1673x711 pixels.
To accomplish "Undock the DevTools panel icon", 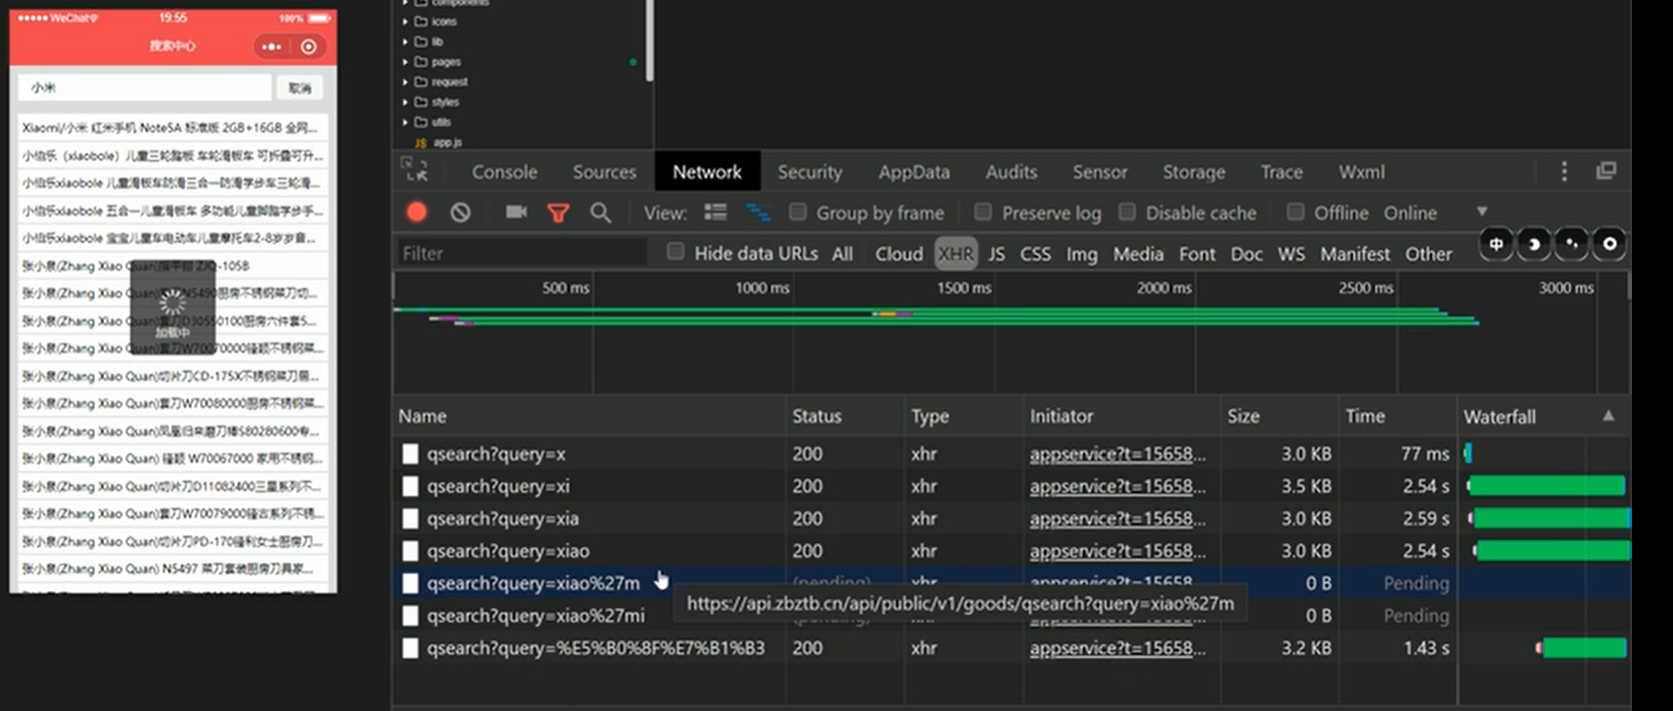I will [1606, 171].
